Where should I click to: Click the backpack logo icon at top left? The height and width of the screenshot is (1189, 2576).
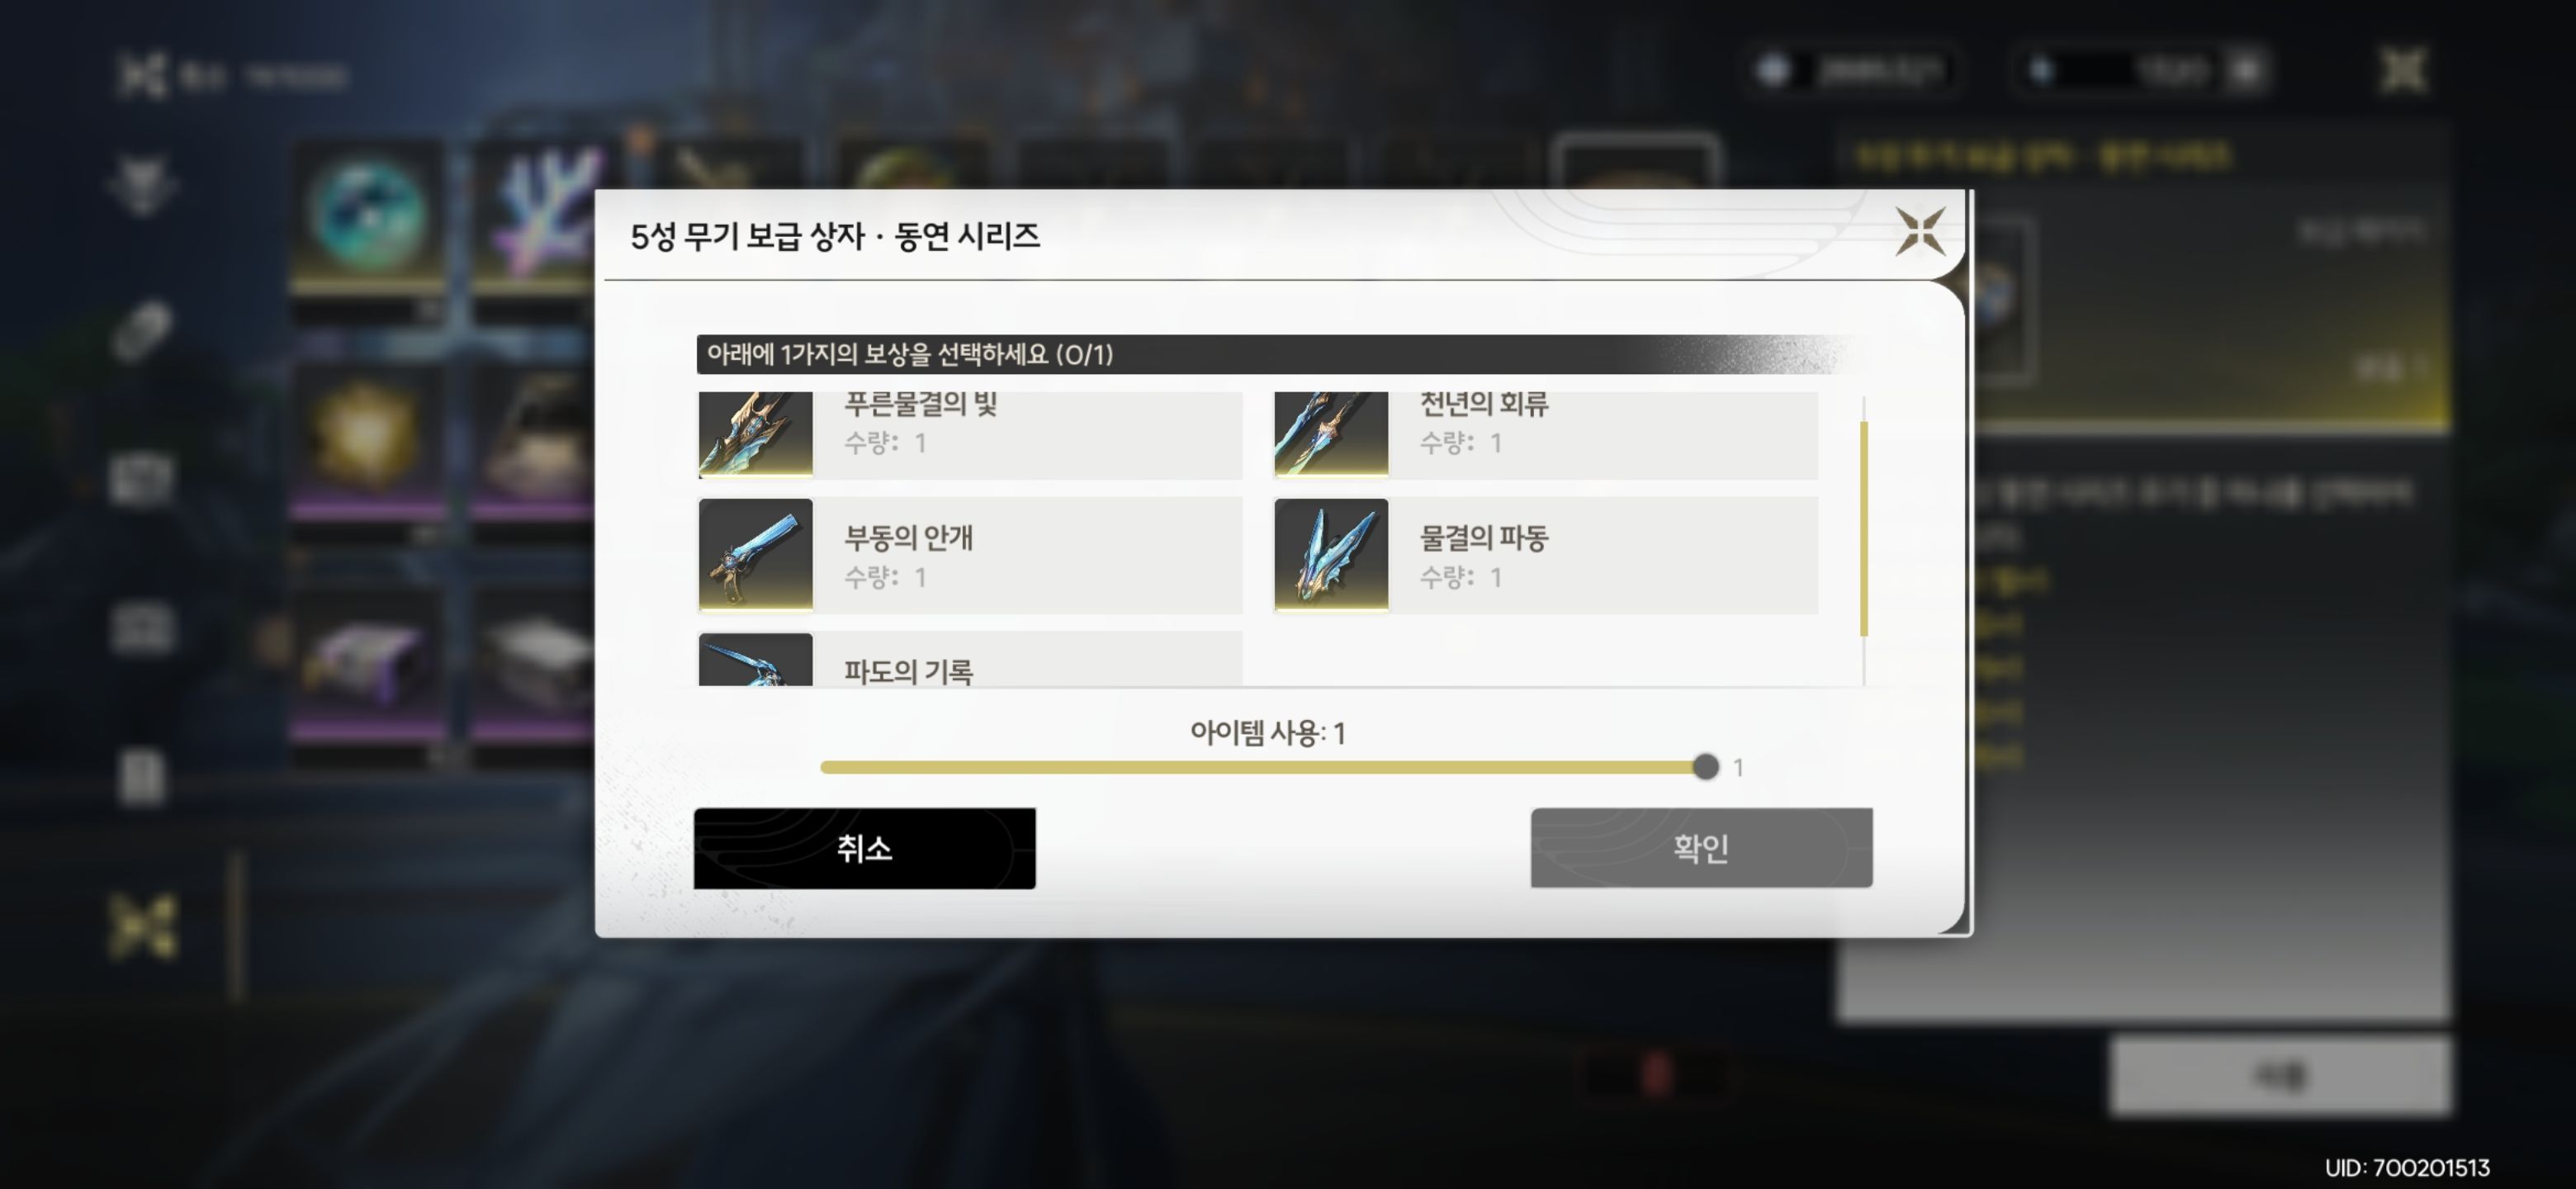[x=141, y=75]
